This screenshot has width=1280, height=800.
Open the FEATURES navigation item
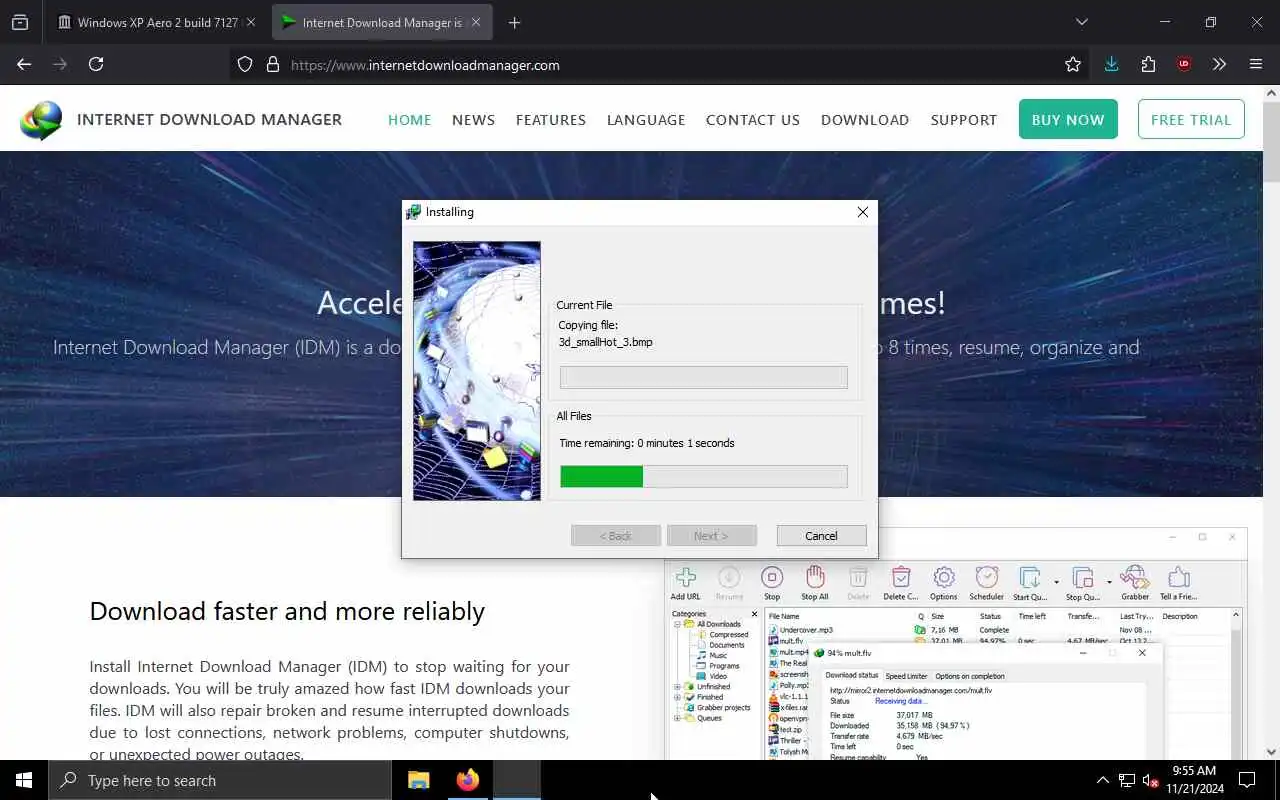(x=551, y=119)
